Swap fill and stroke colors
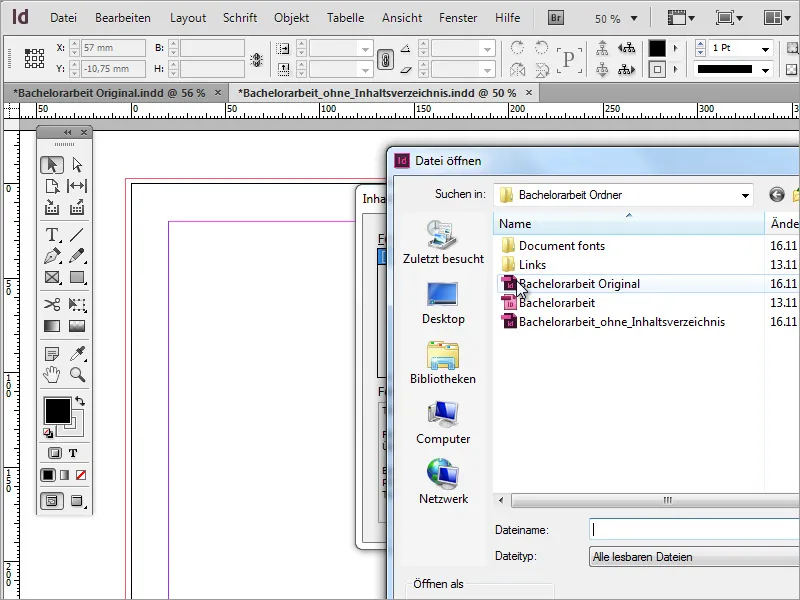Screen dimensions: 800x600 pos(80,401)
